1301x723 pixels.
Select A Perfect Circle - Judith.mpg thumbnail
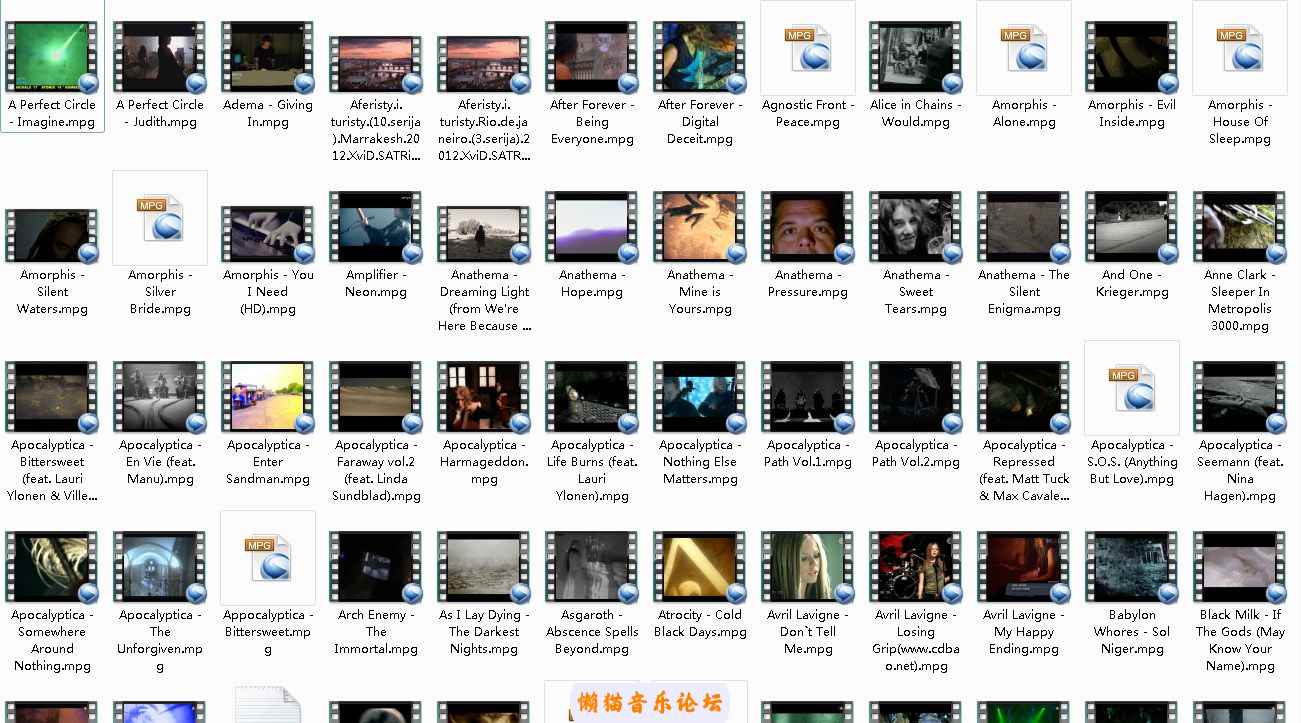[160, 58]
